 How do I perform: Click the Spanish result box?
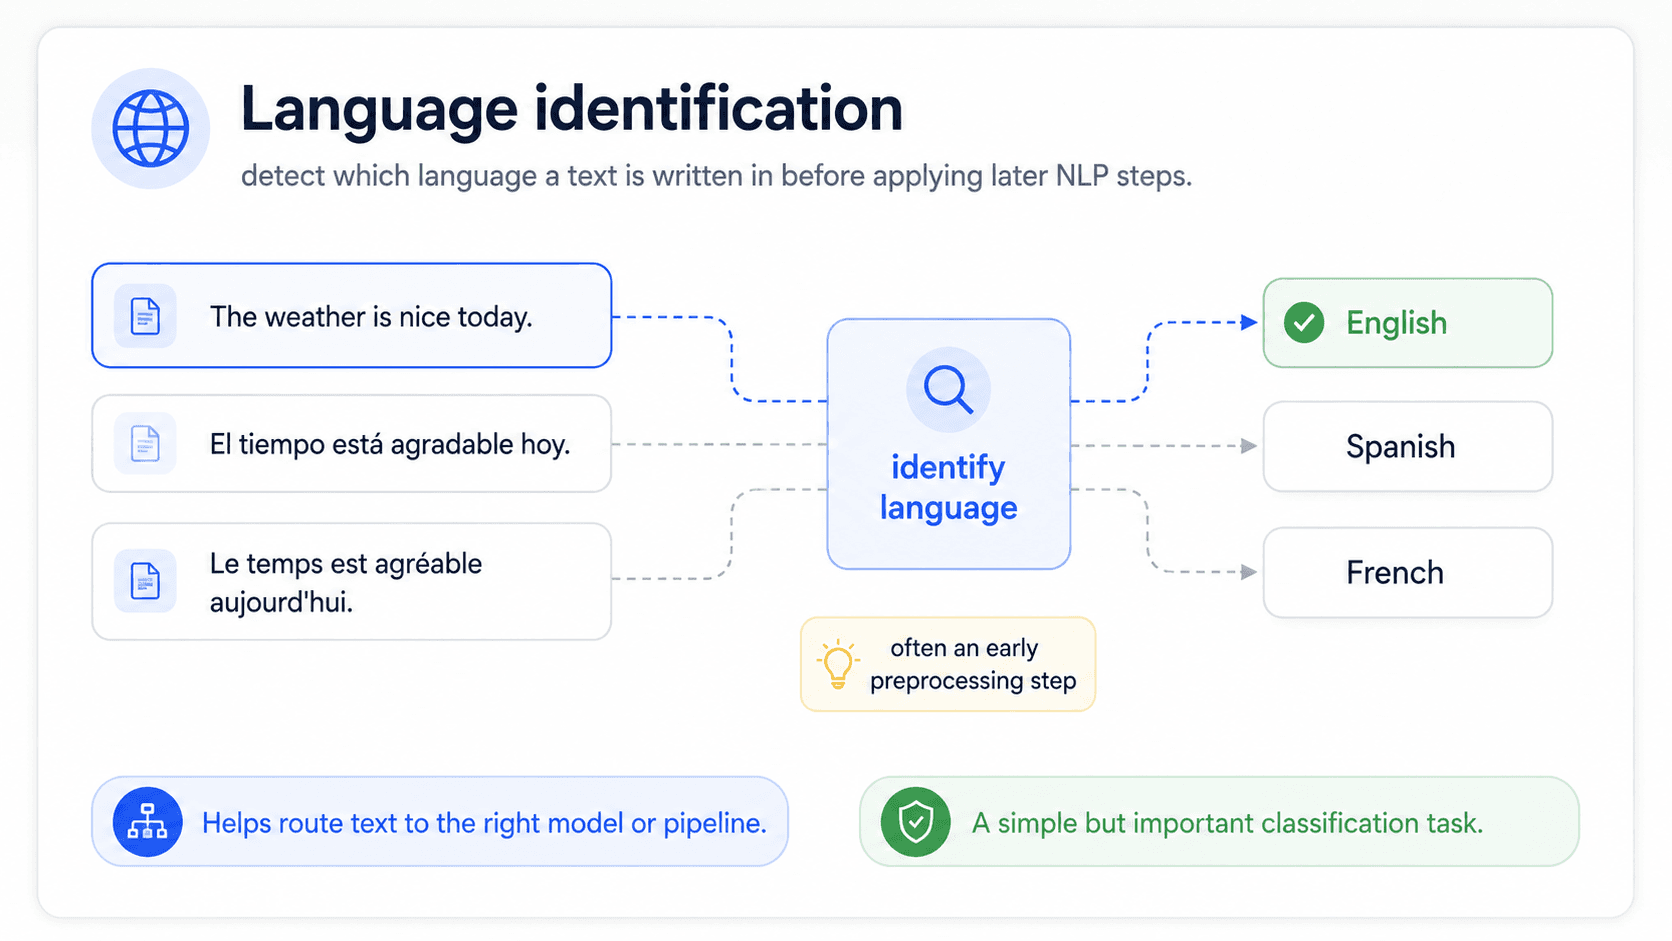coord(1407,446)
